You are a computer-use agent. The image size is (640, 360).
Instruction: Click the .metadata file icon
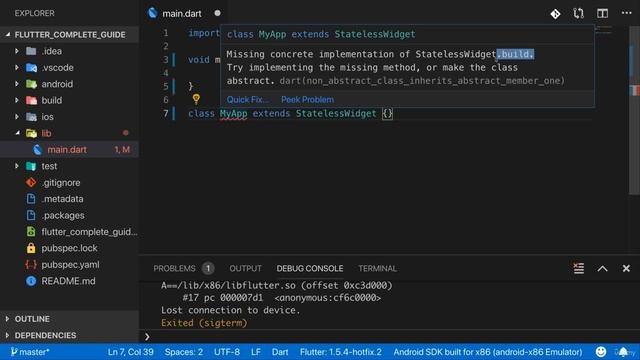click(x=31, y=199)
